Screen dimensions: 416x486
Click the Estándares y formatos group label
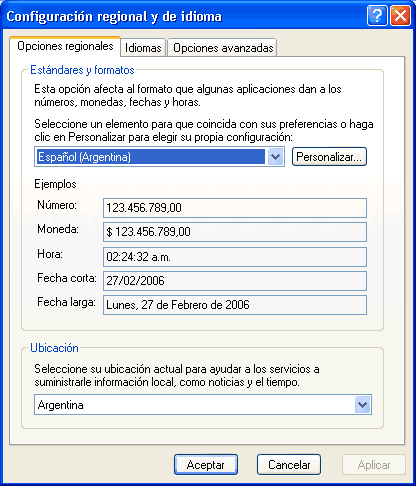coord(82,70)
